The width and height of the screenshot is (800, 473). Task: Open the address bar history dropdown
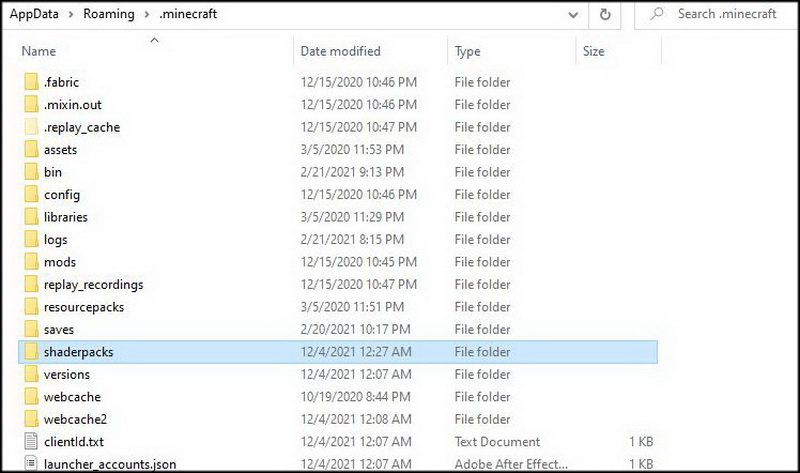[x=573, y=15]
